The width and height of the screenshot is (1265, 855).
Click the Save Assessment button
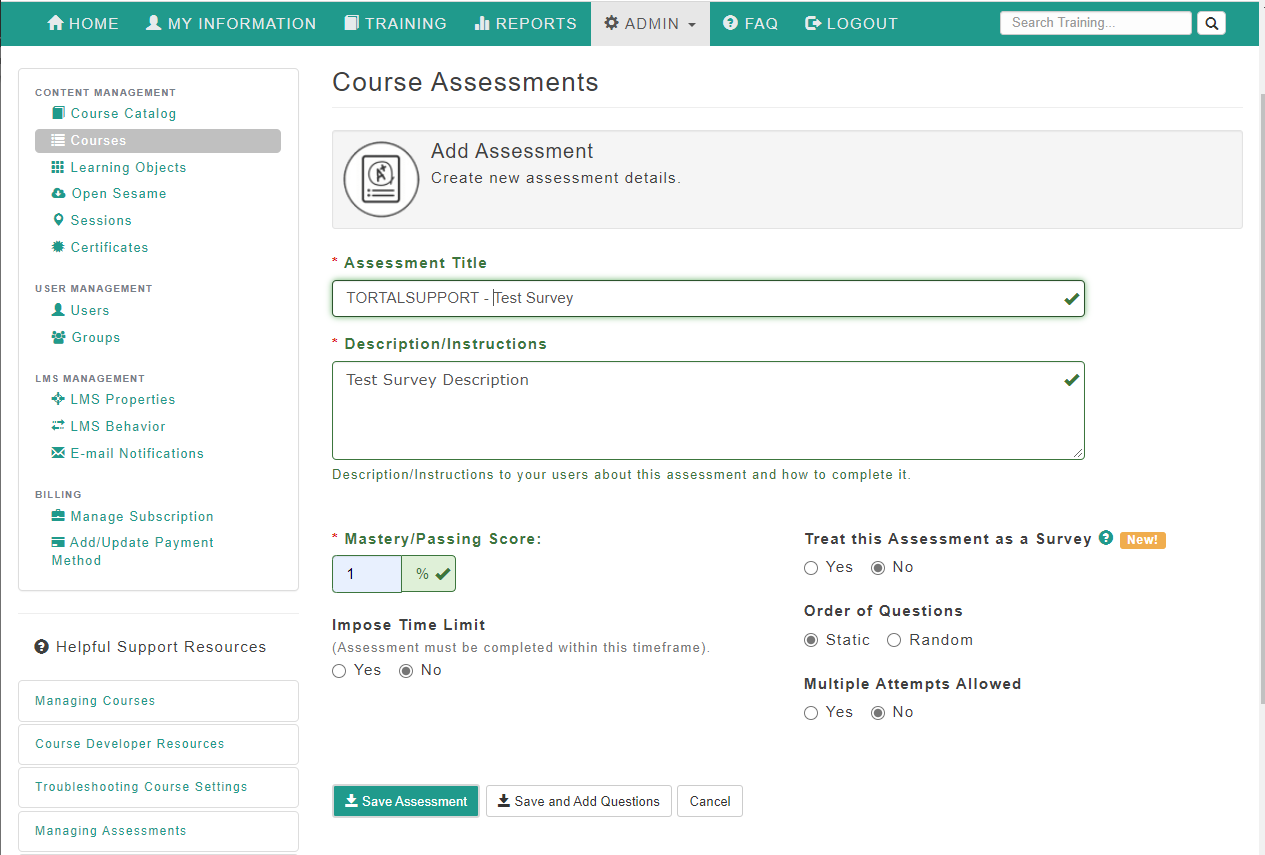point(406,801)
